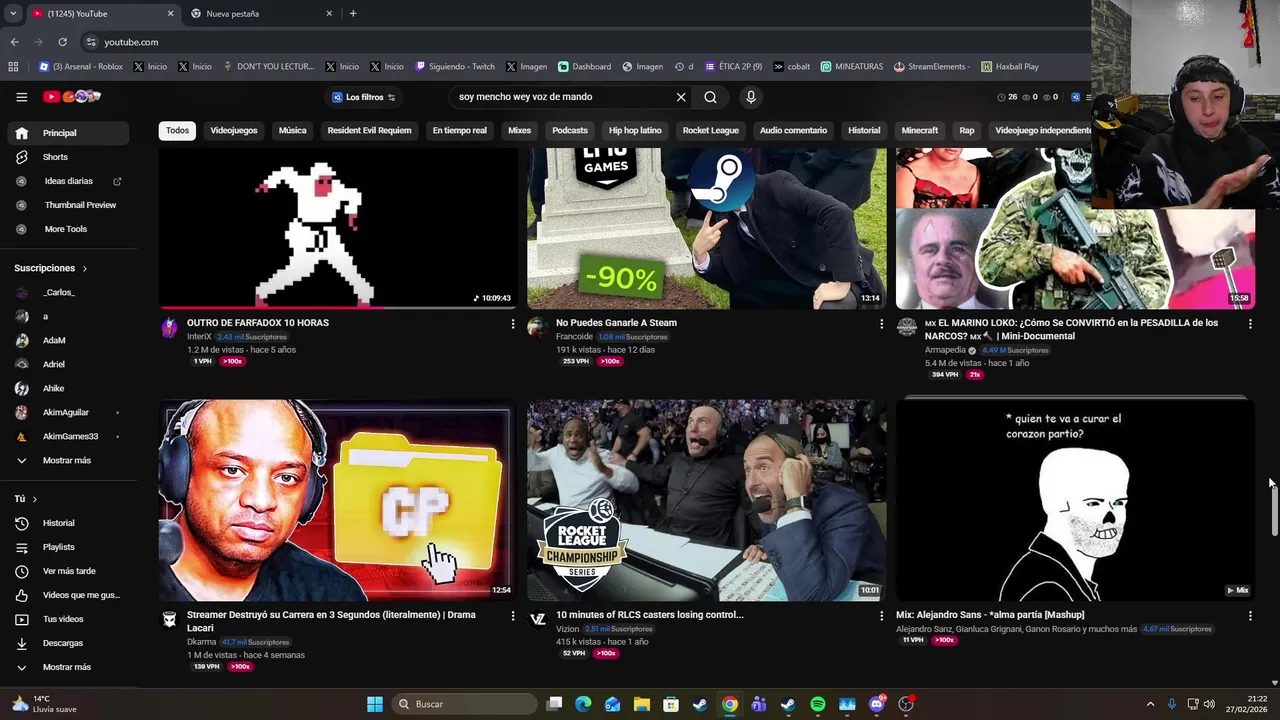Viewport: 1280px width, 720px height.
Task: Go back in Chrome
Action: pos(14,42)
